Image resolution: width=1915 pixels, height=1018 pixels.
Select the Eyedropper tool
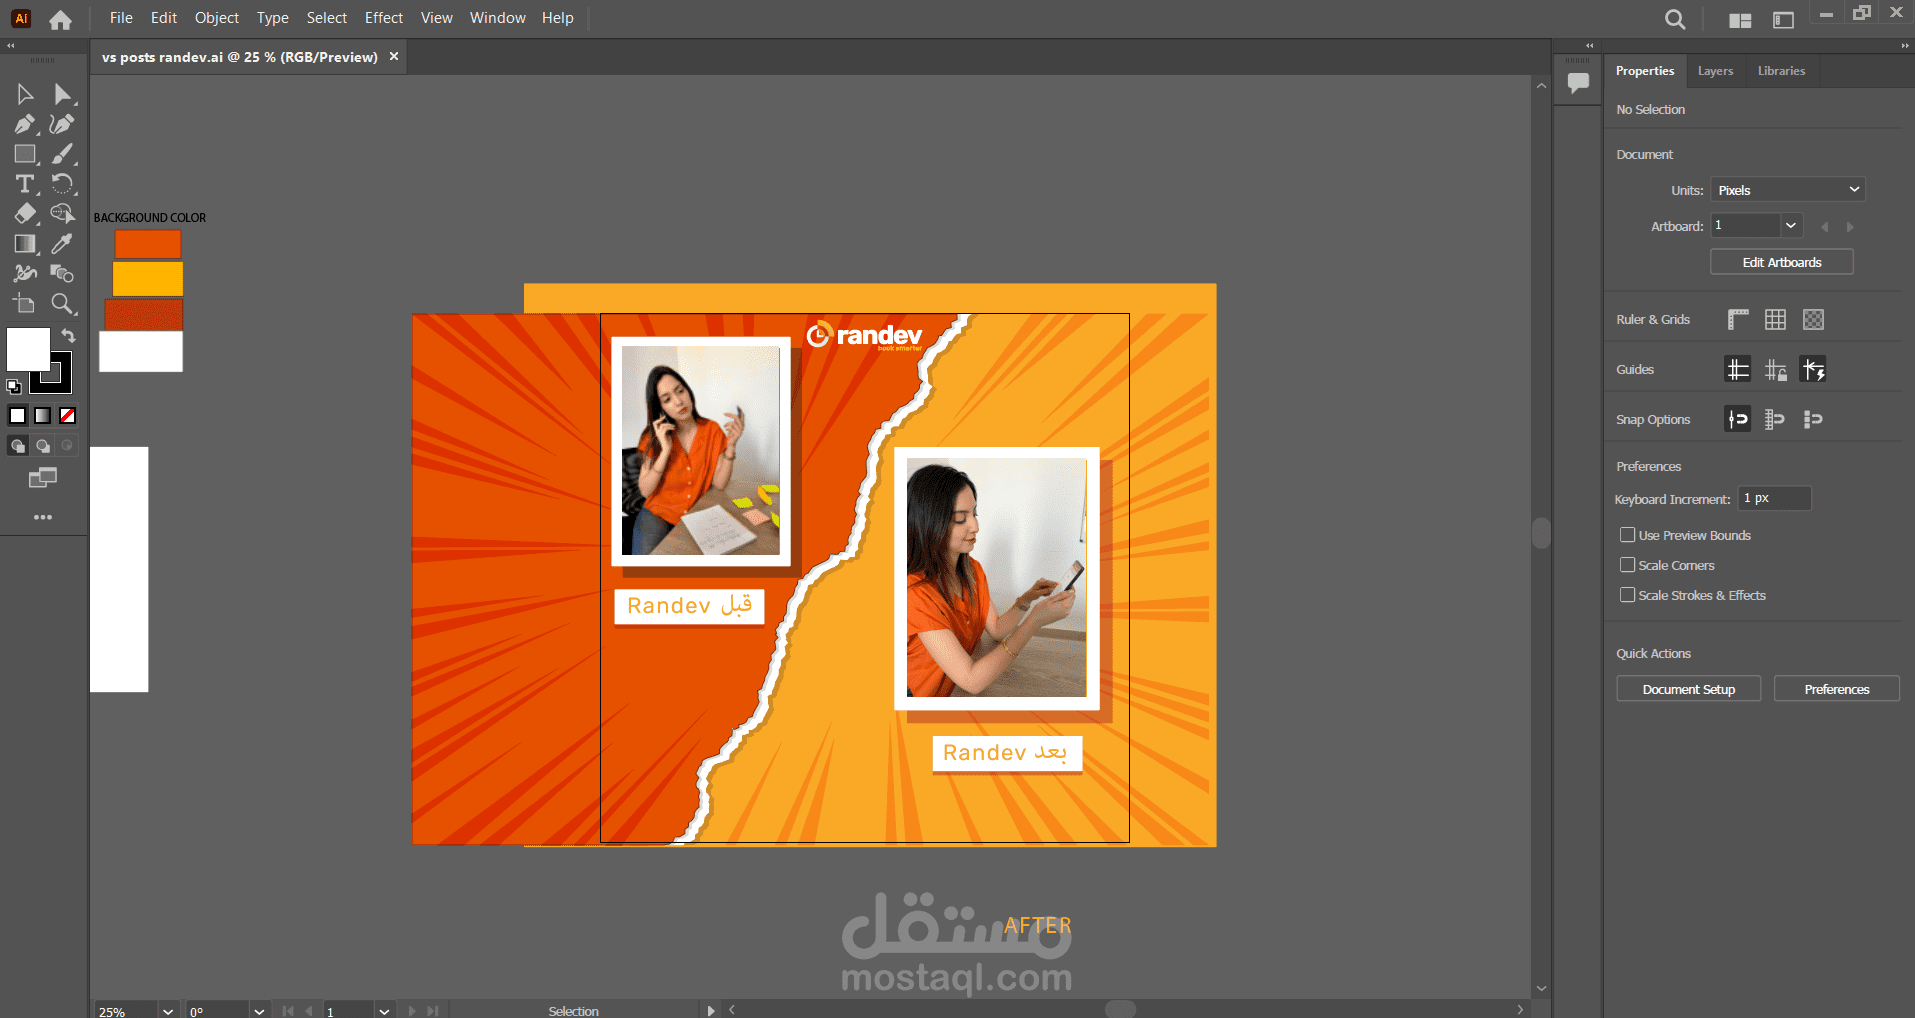point(62,244)
